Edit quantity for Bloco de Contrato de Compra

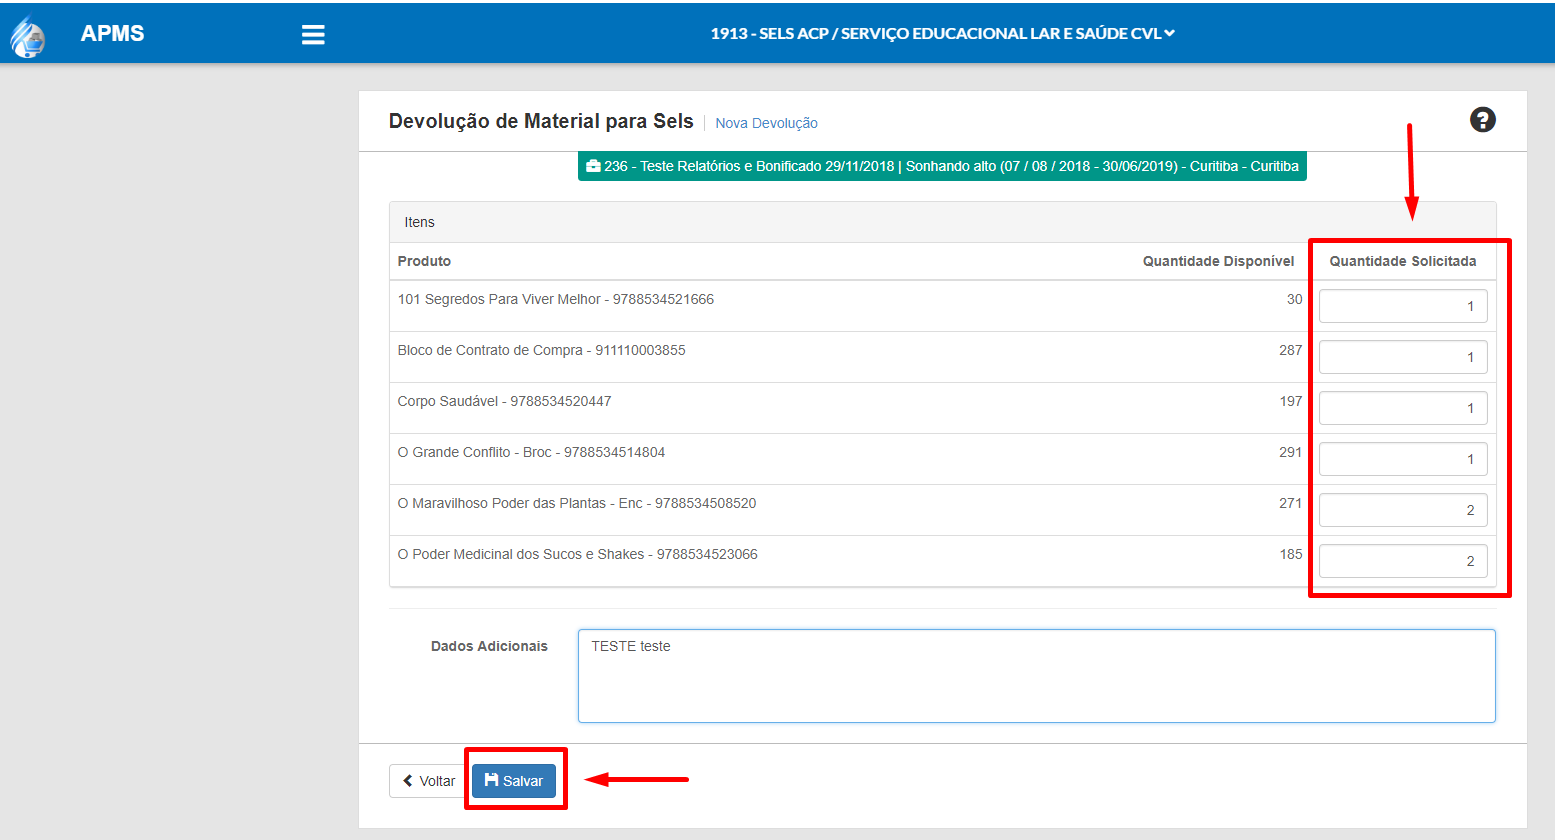coord(1403,357)
